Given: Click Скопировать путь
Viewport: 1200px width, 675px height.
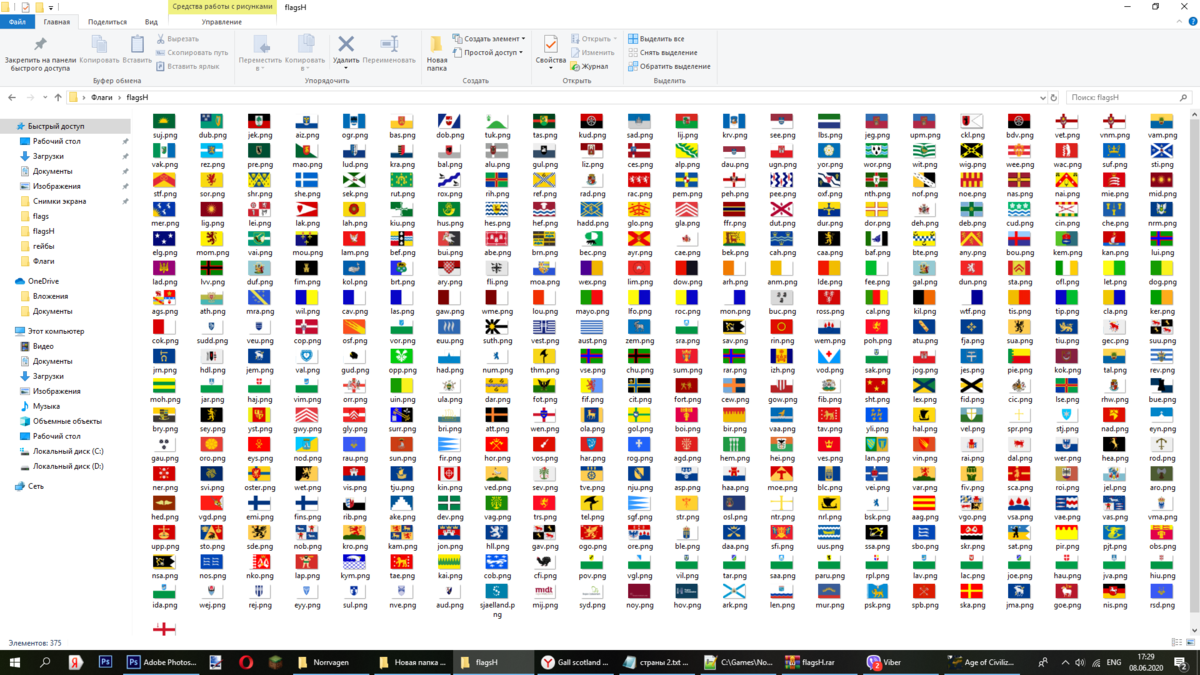Looking at the screenshot, I should pyautogui.click(x=191, y=52).
